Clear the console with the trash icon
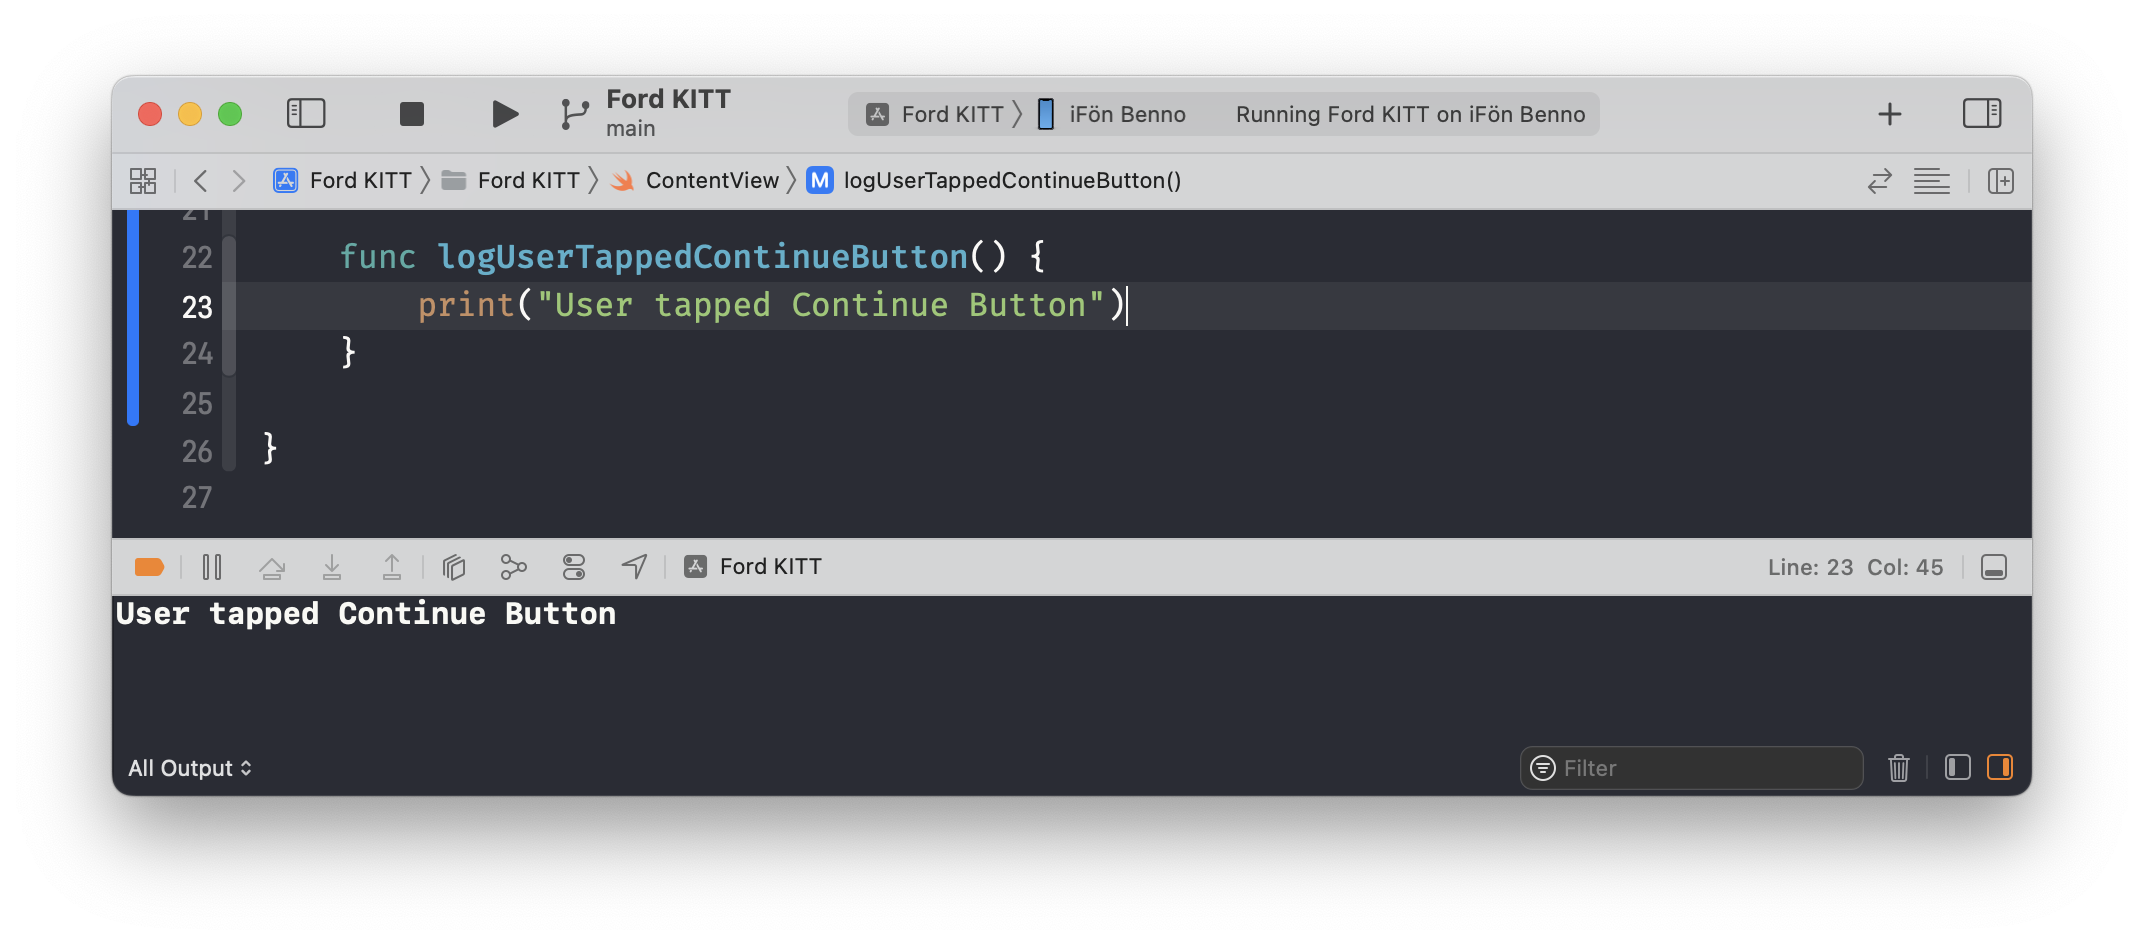2144x944 pixels. click(1899, 768)
